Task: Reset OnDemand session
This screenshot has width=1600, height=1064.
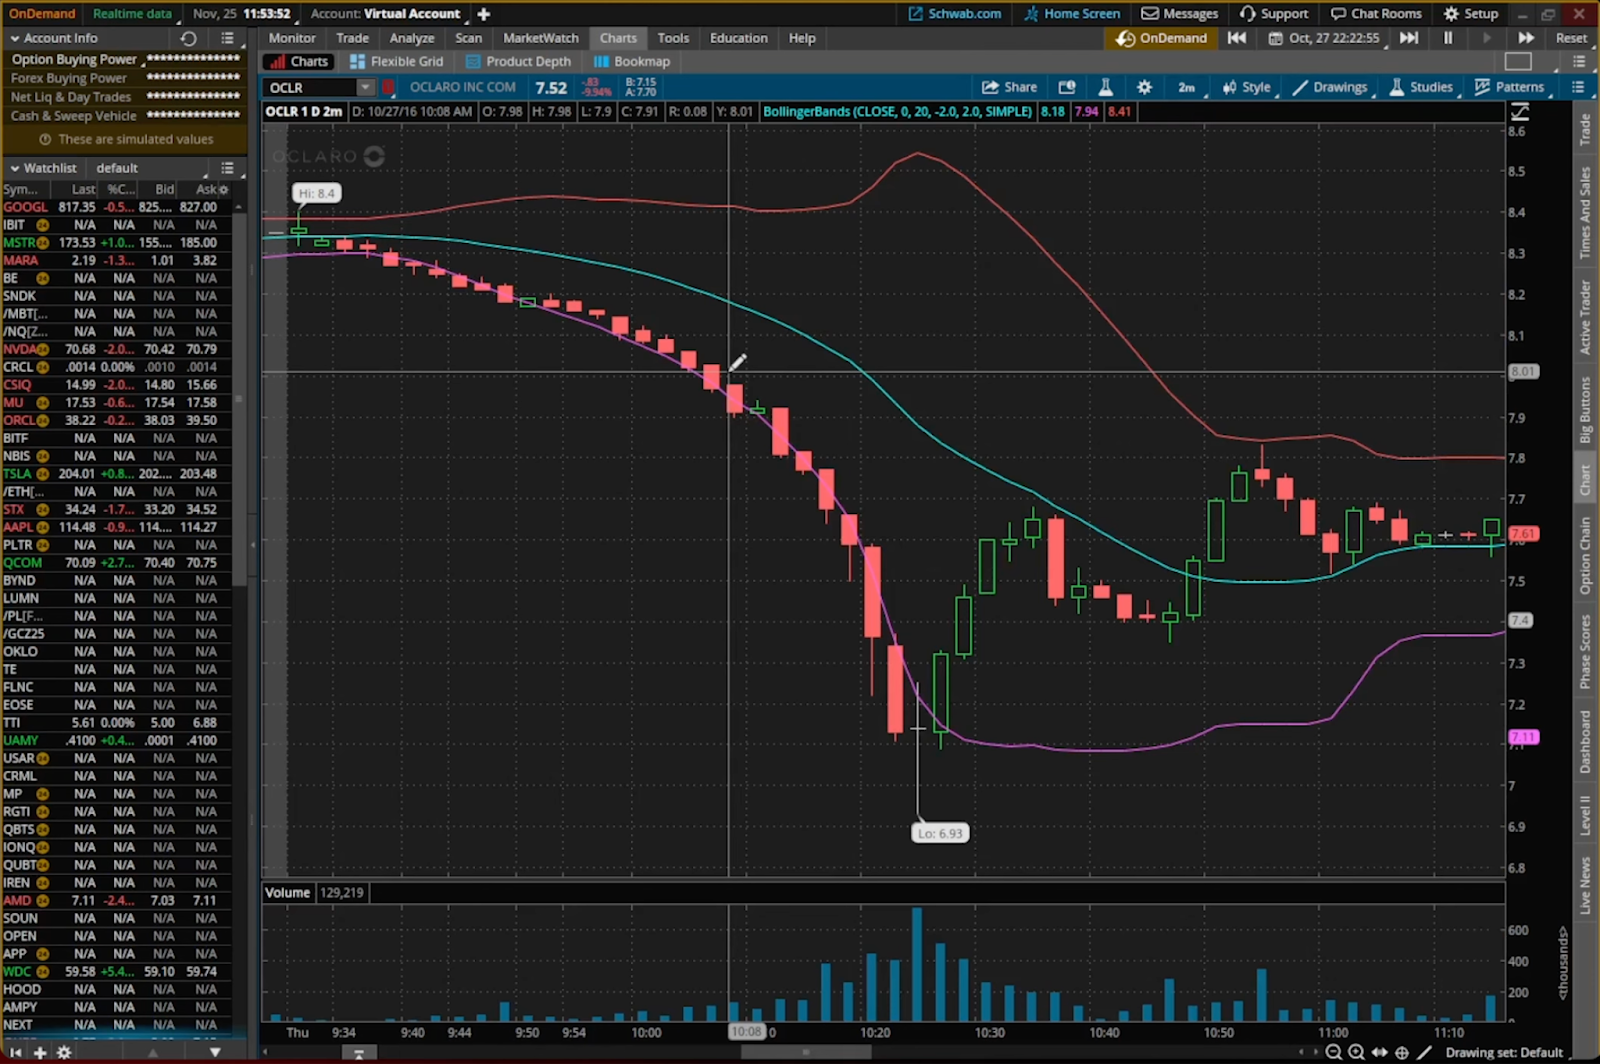Action: [x=1571, y=38]
